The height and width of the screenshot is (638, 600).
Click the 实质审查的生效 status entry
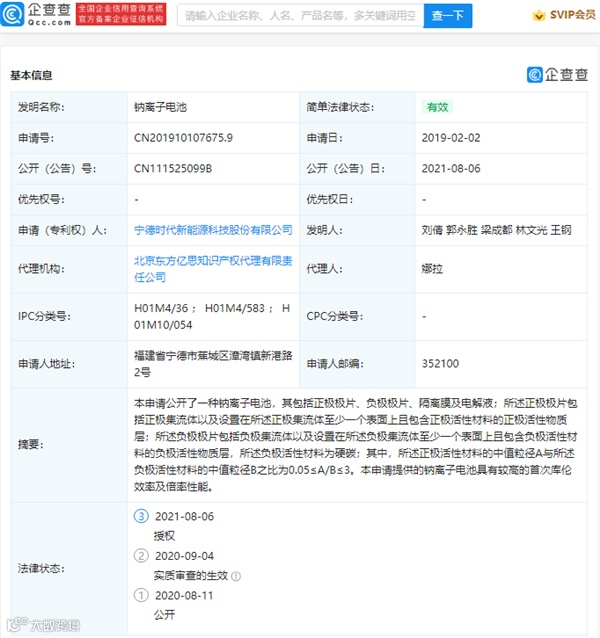click(191, 575)
